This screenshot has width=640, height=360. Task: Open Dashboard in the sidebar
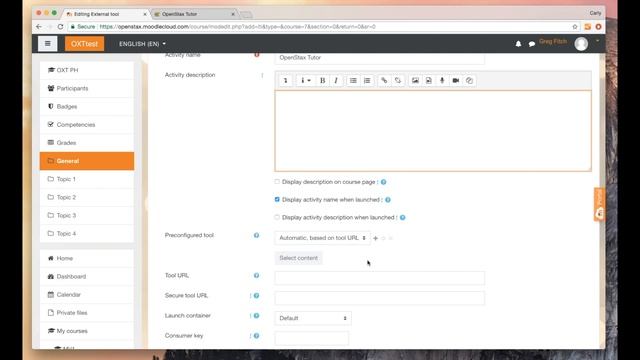[x=87, y=276]
